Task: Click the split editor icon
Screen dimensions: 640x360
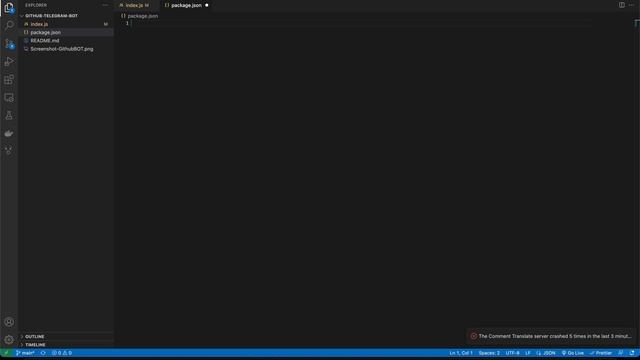Action: coord(621,5)
